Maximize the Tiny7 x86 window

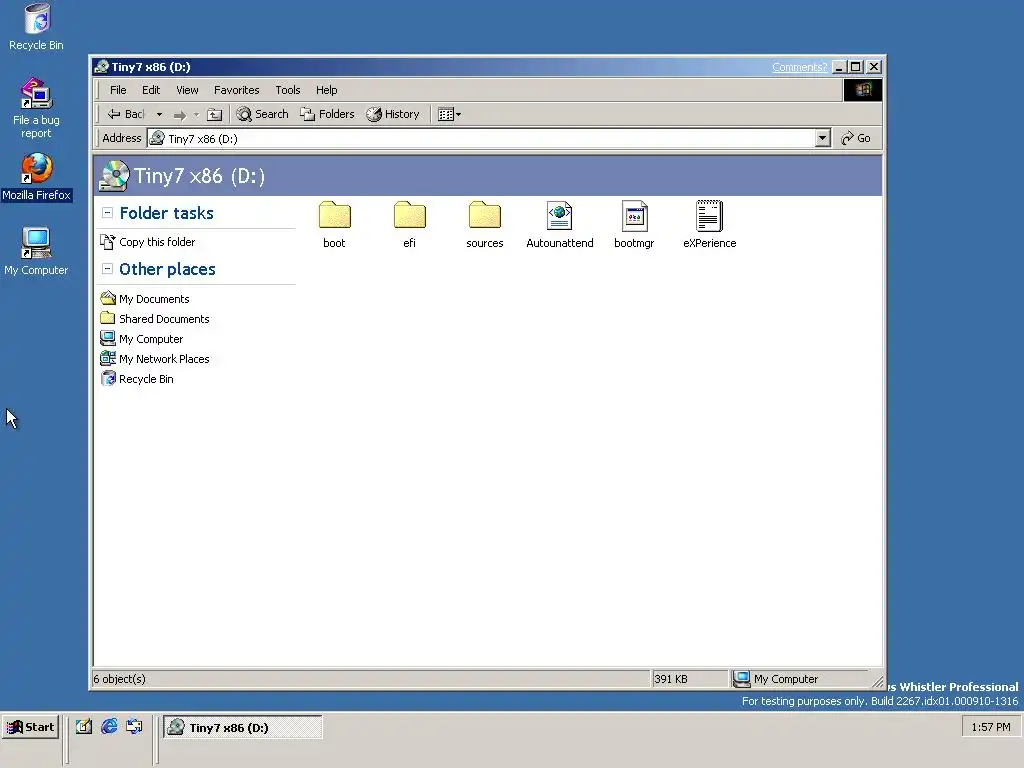pos(856,67)
